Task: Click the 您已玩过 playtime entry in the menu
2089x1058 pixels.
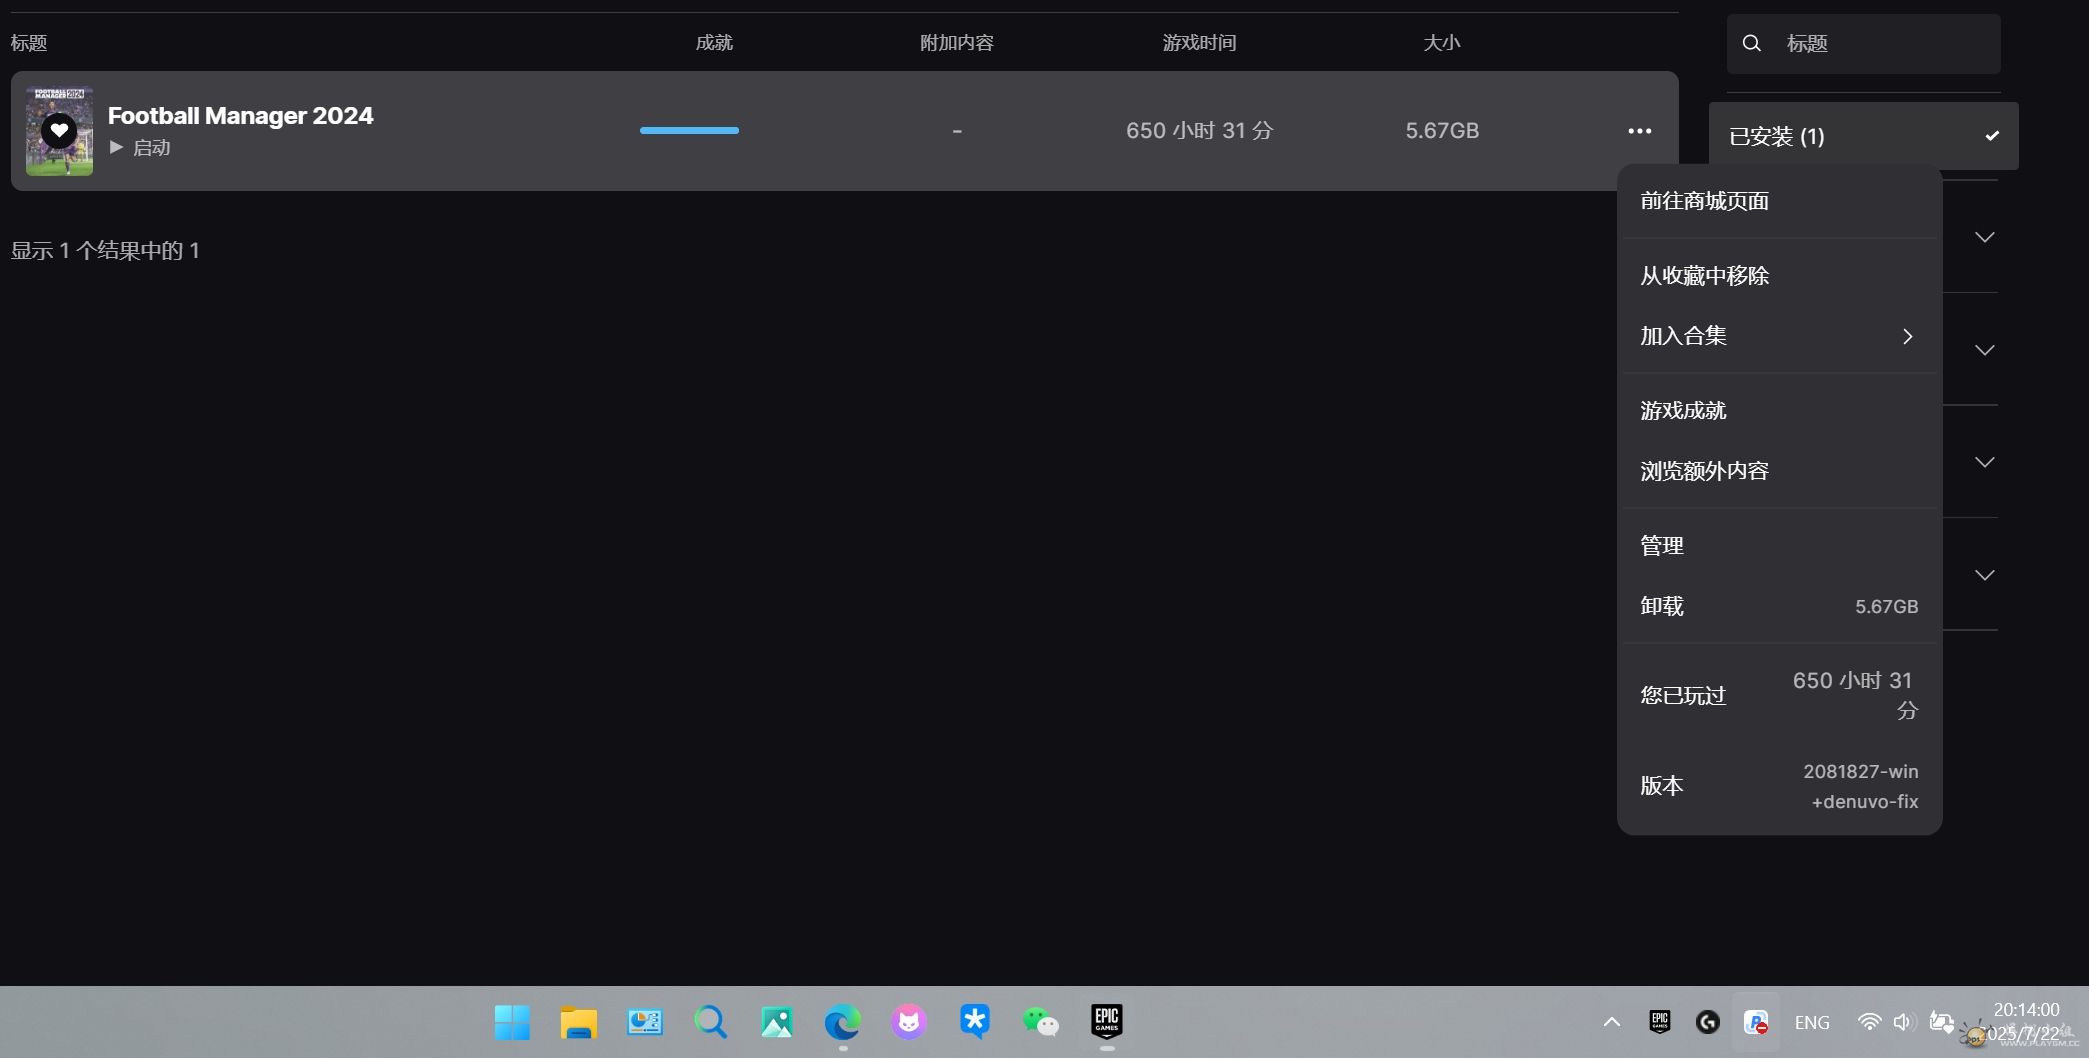Action: pyautogui.click(x=1779, y=695)
